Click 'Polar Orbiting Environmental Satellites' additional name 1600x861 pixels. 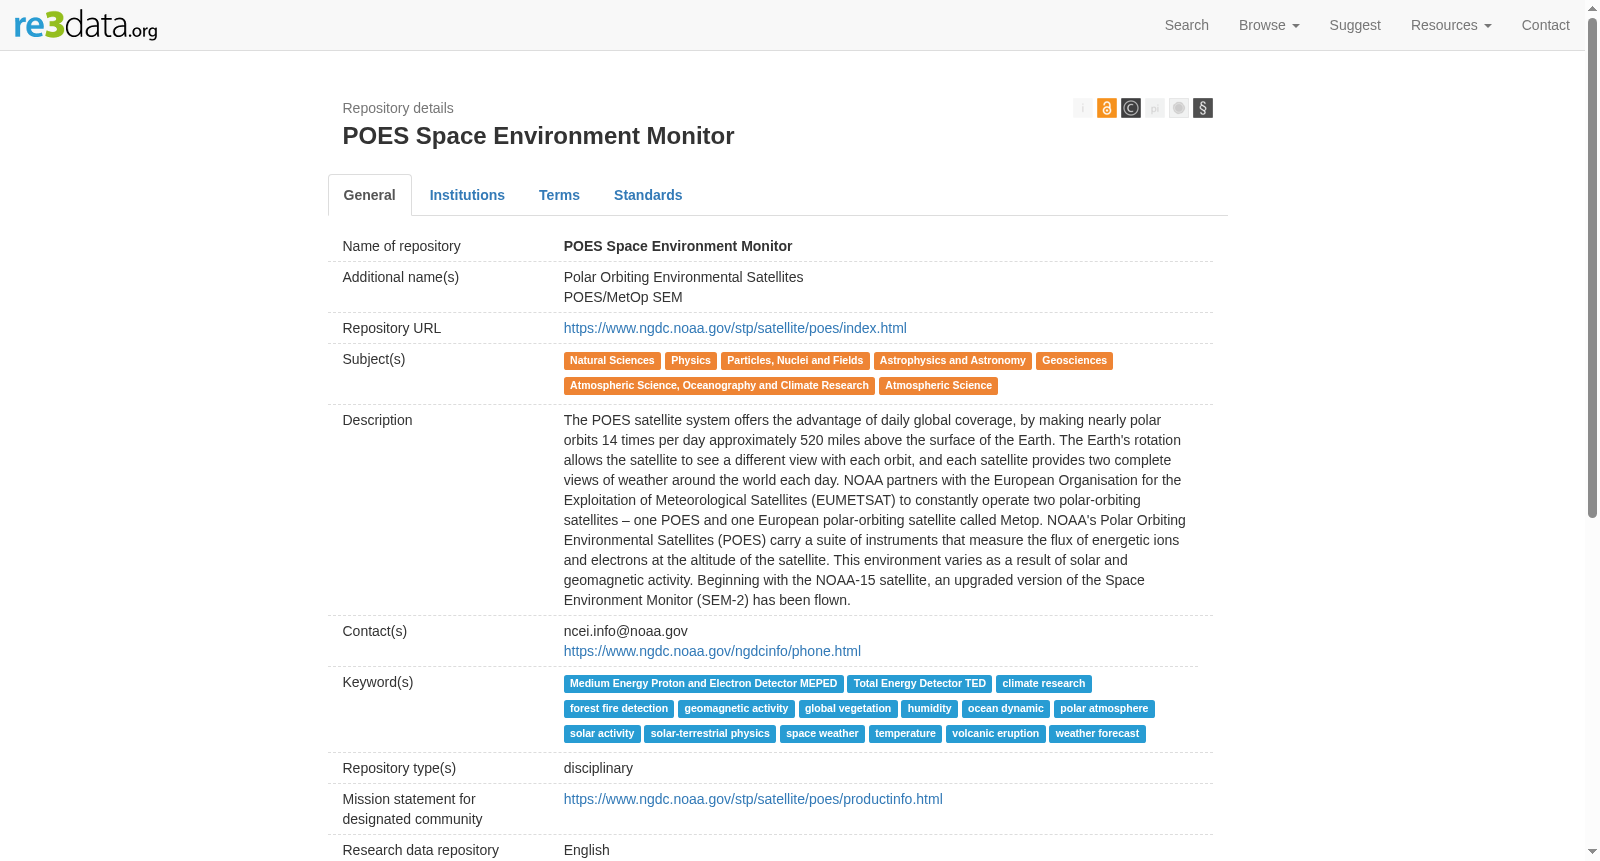click(683, 277)
